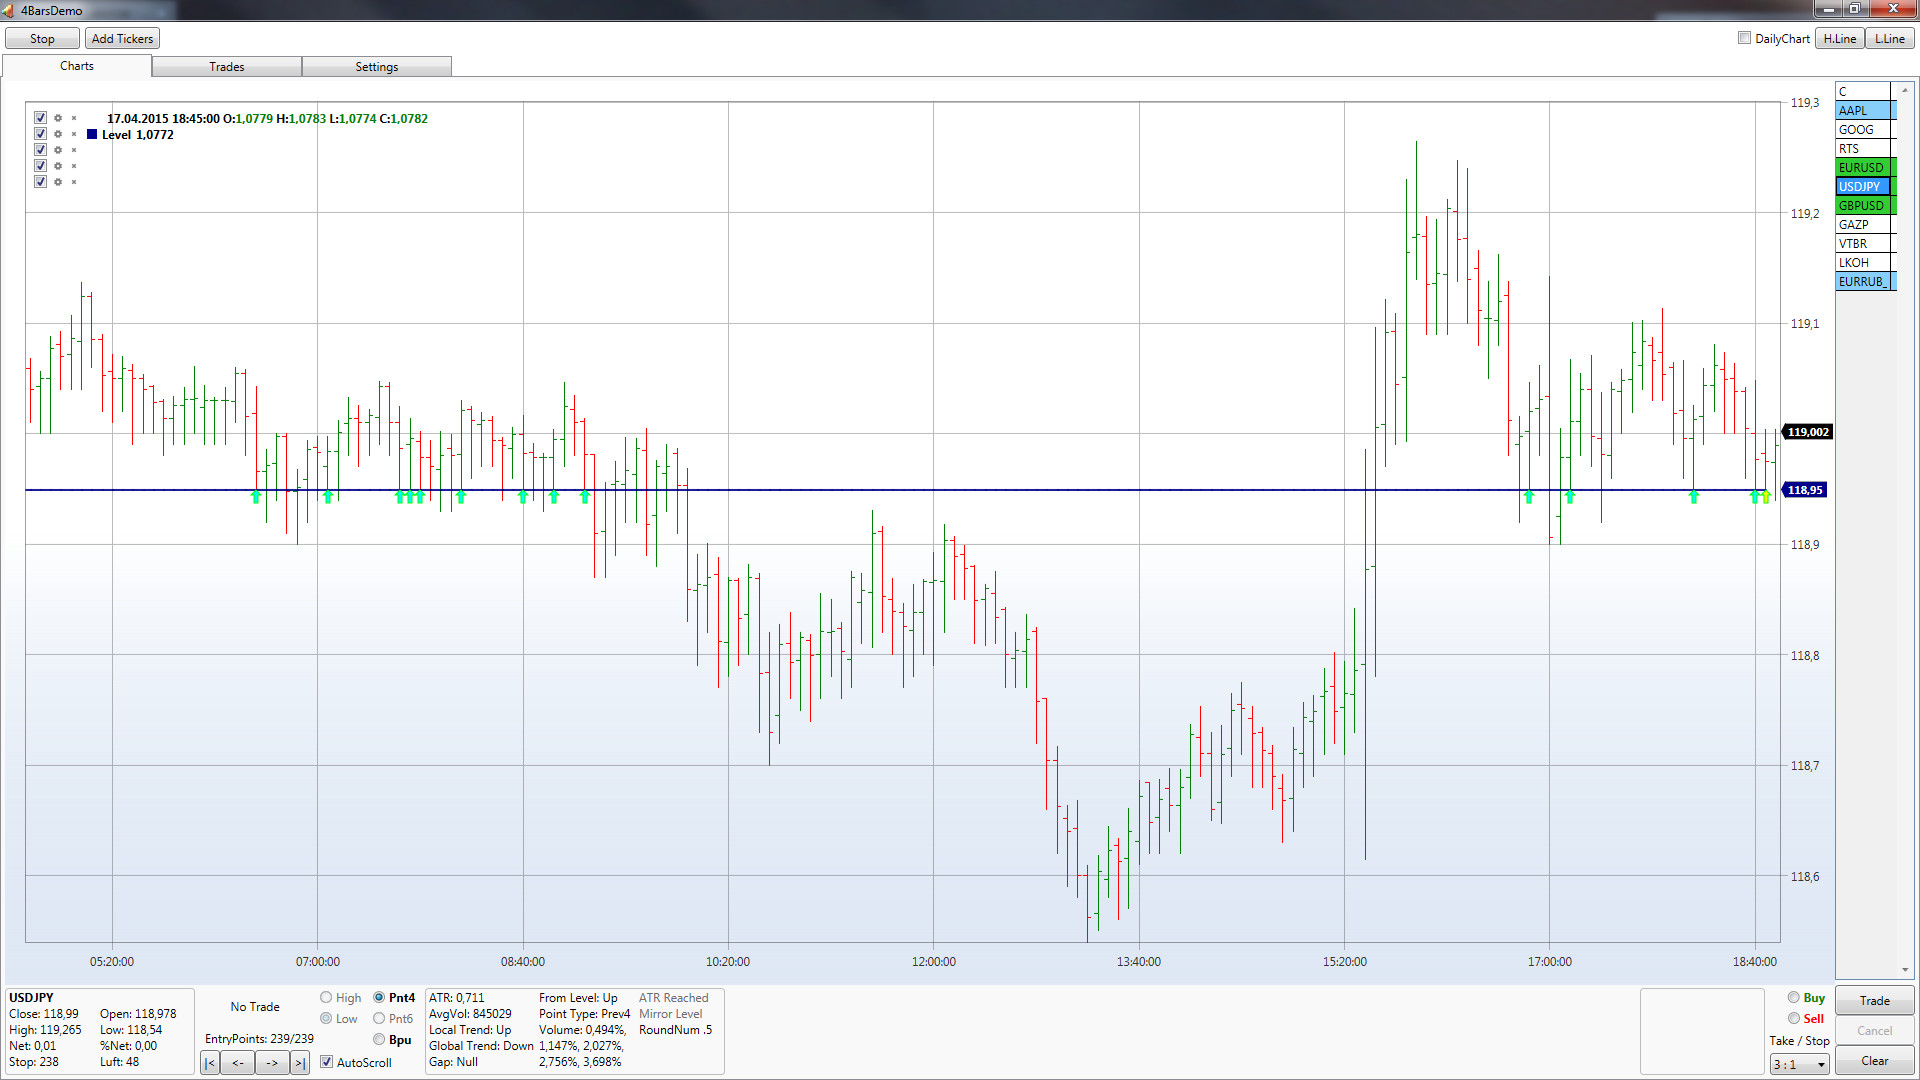Select EURUSD in the ticker list

point(1861,168)
